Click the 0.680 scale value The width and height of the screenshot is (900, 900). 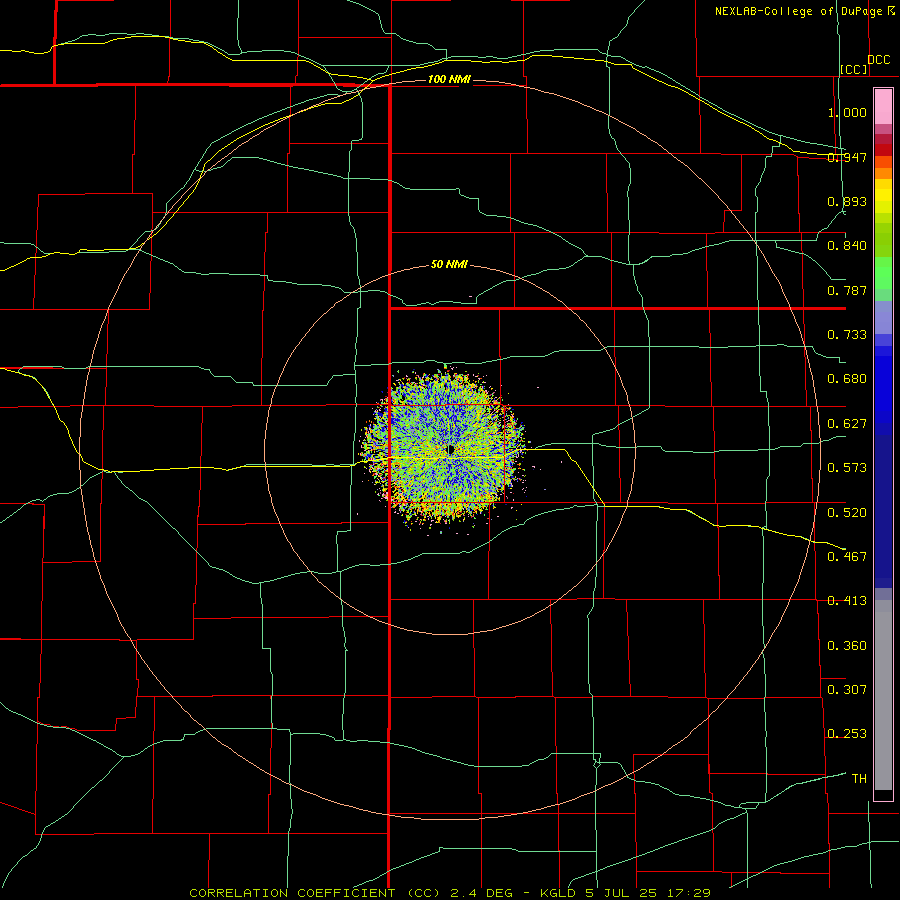tap(847, 379)
